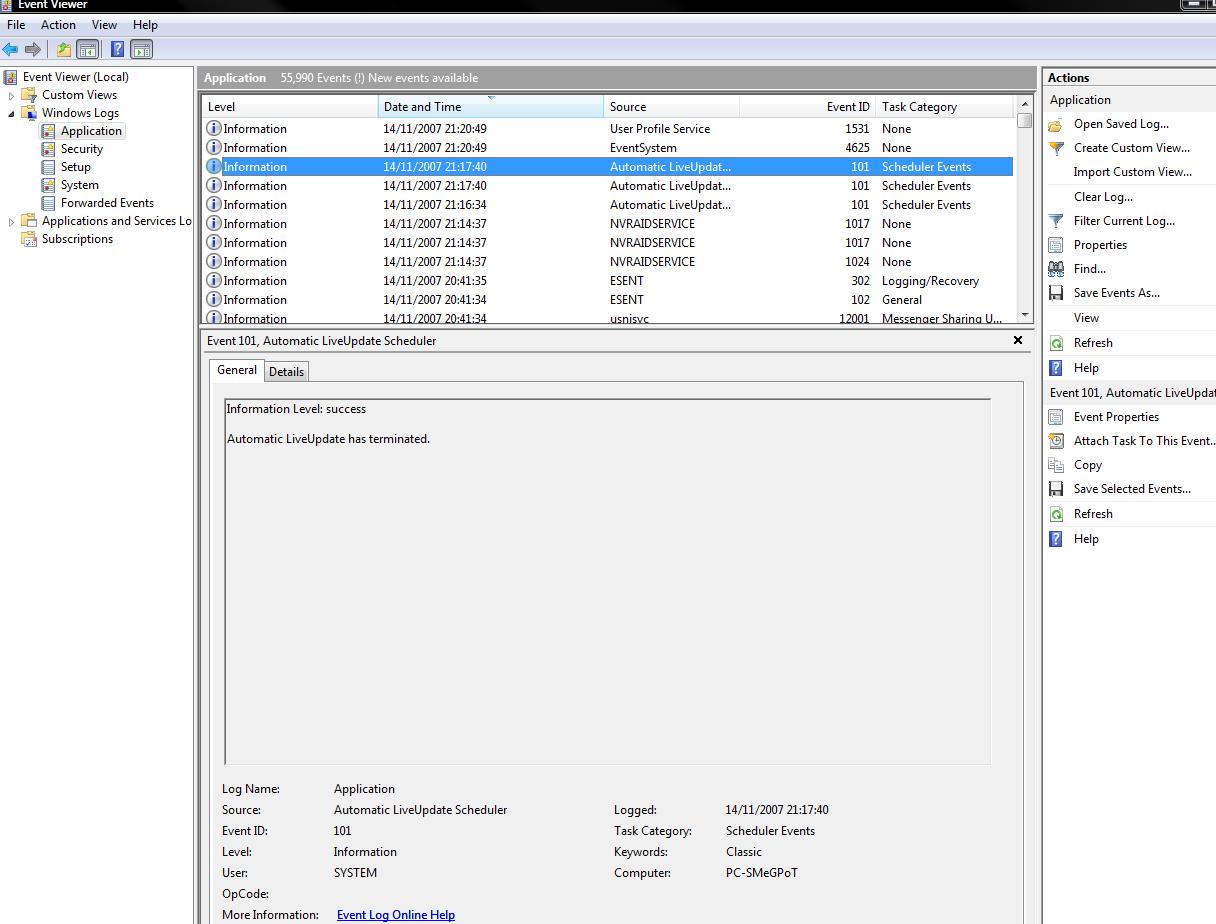Image resolution: width=1216 pixels, height=924 pixels.
Task: Collapse the Windows Logs tree node
Action: click(x=12, y=113)
